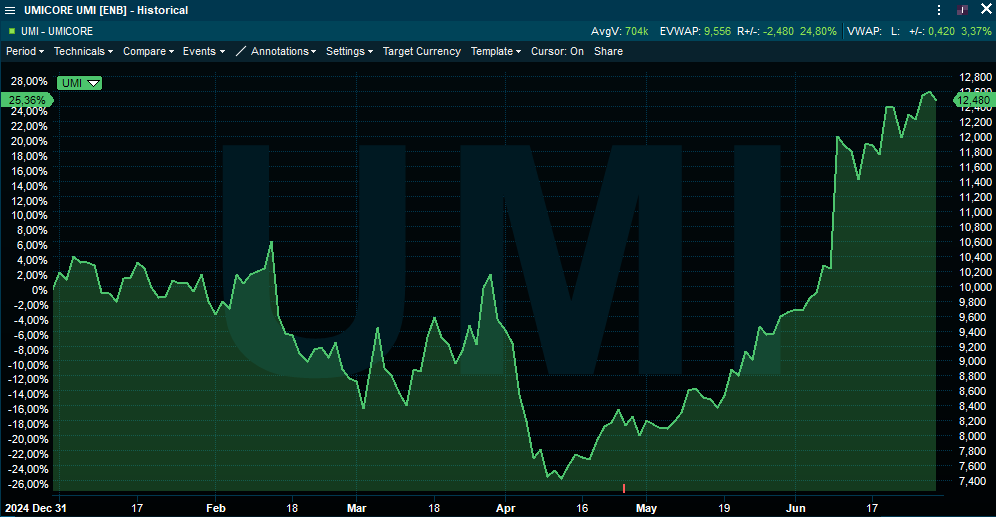996x517 pixels.
Task: Click the 25,36% current value tag
Action: click(27, 100)
